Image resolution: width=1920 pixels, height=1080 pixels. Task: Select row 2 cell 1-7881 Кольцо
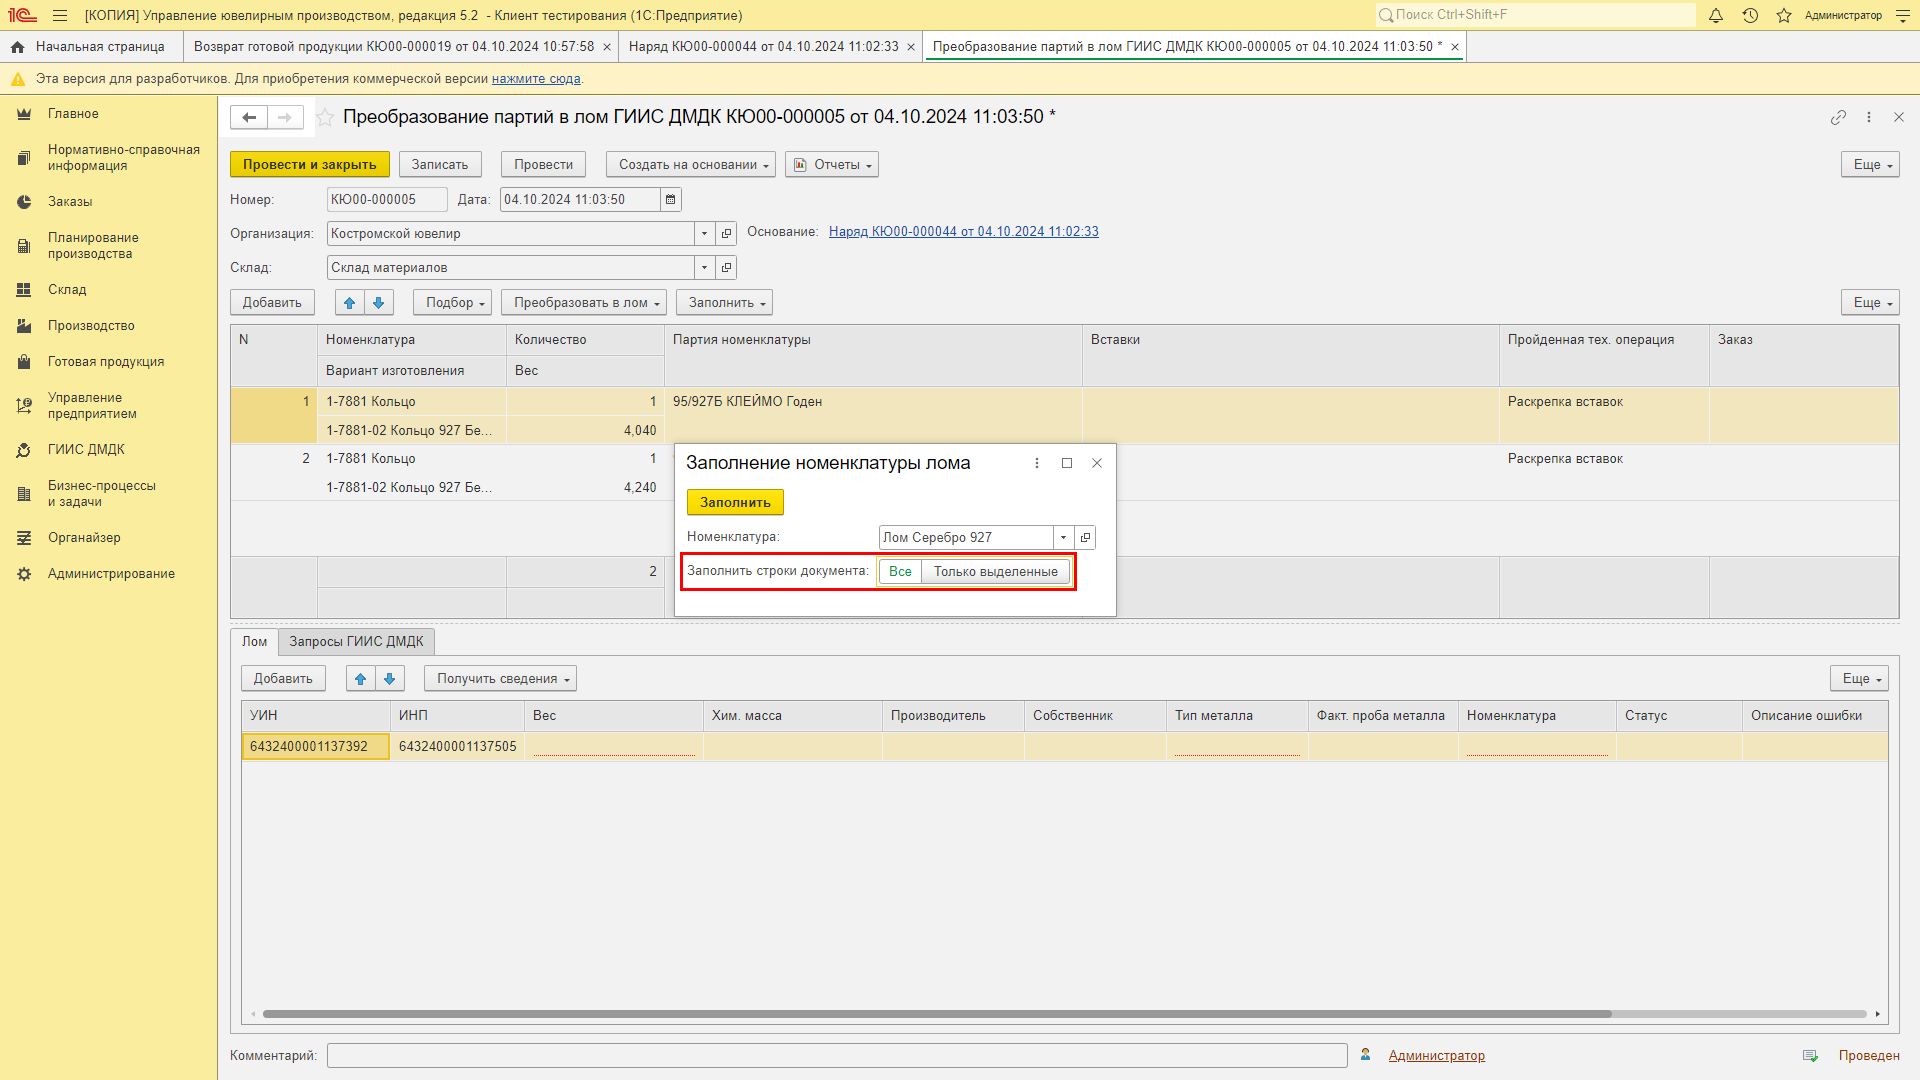tap(412, 459)
